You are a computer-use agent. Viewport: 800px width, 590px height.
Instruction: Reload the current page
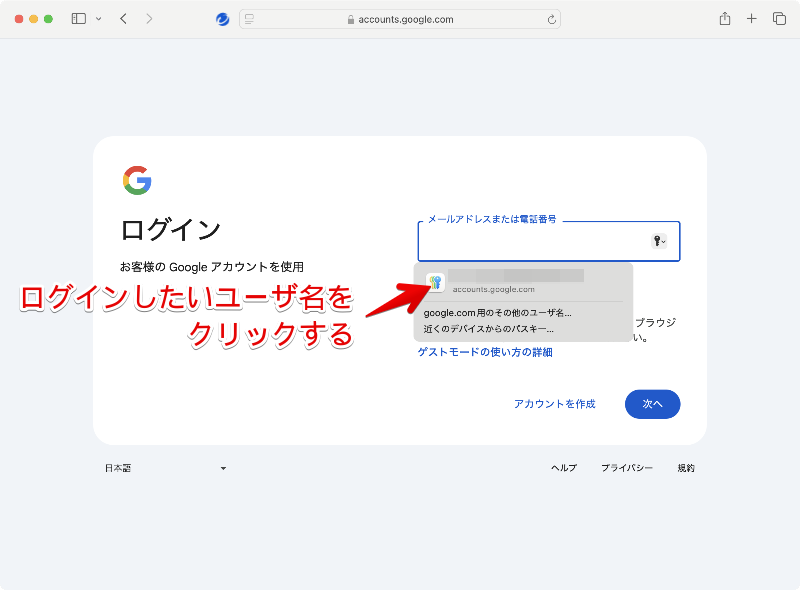pyautogui.click(x=552, y=19)
